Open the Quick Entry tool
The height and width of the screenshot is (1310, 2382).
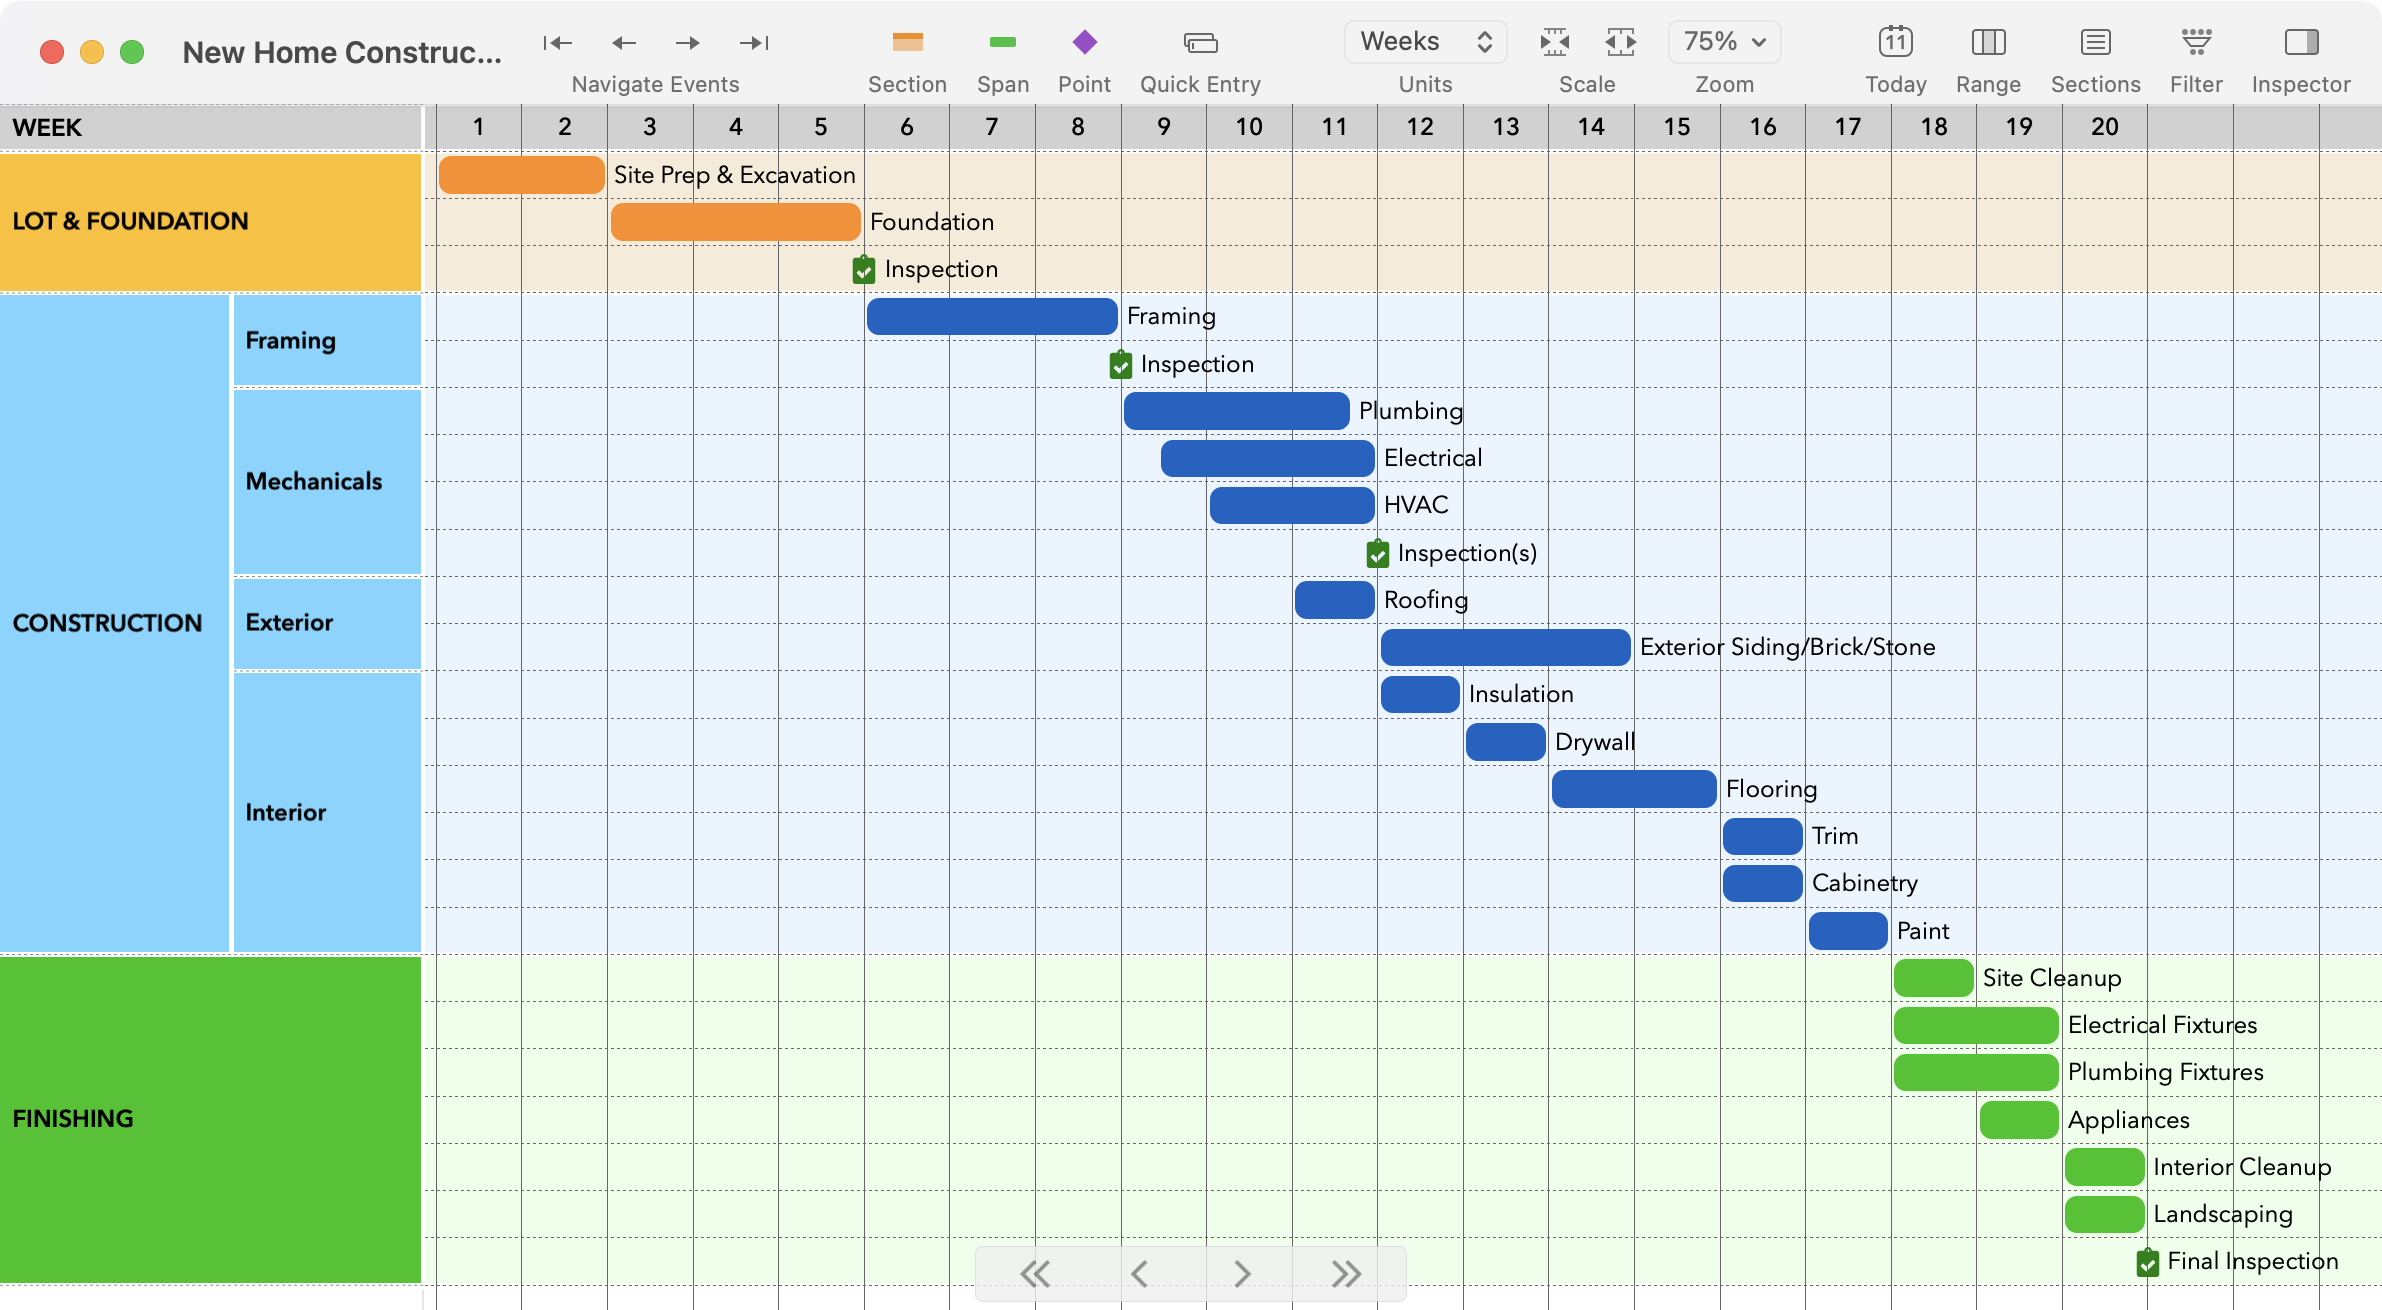click(1200, 42)
